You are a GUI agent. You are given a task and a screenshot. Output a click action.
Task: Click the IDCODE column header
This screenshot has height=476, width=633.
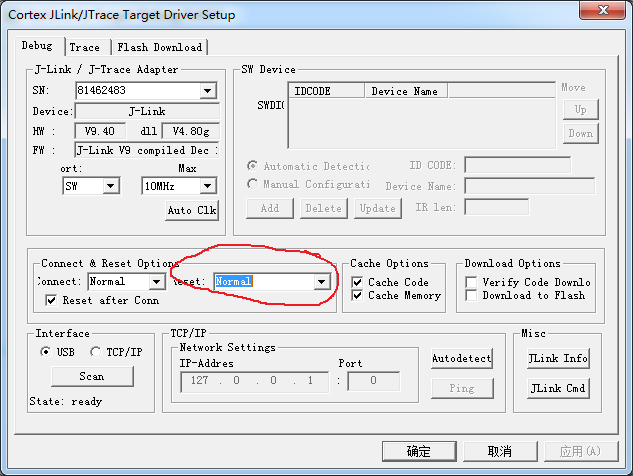coord(326,91)
